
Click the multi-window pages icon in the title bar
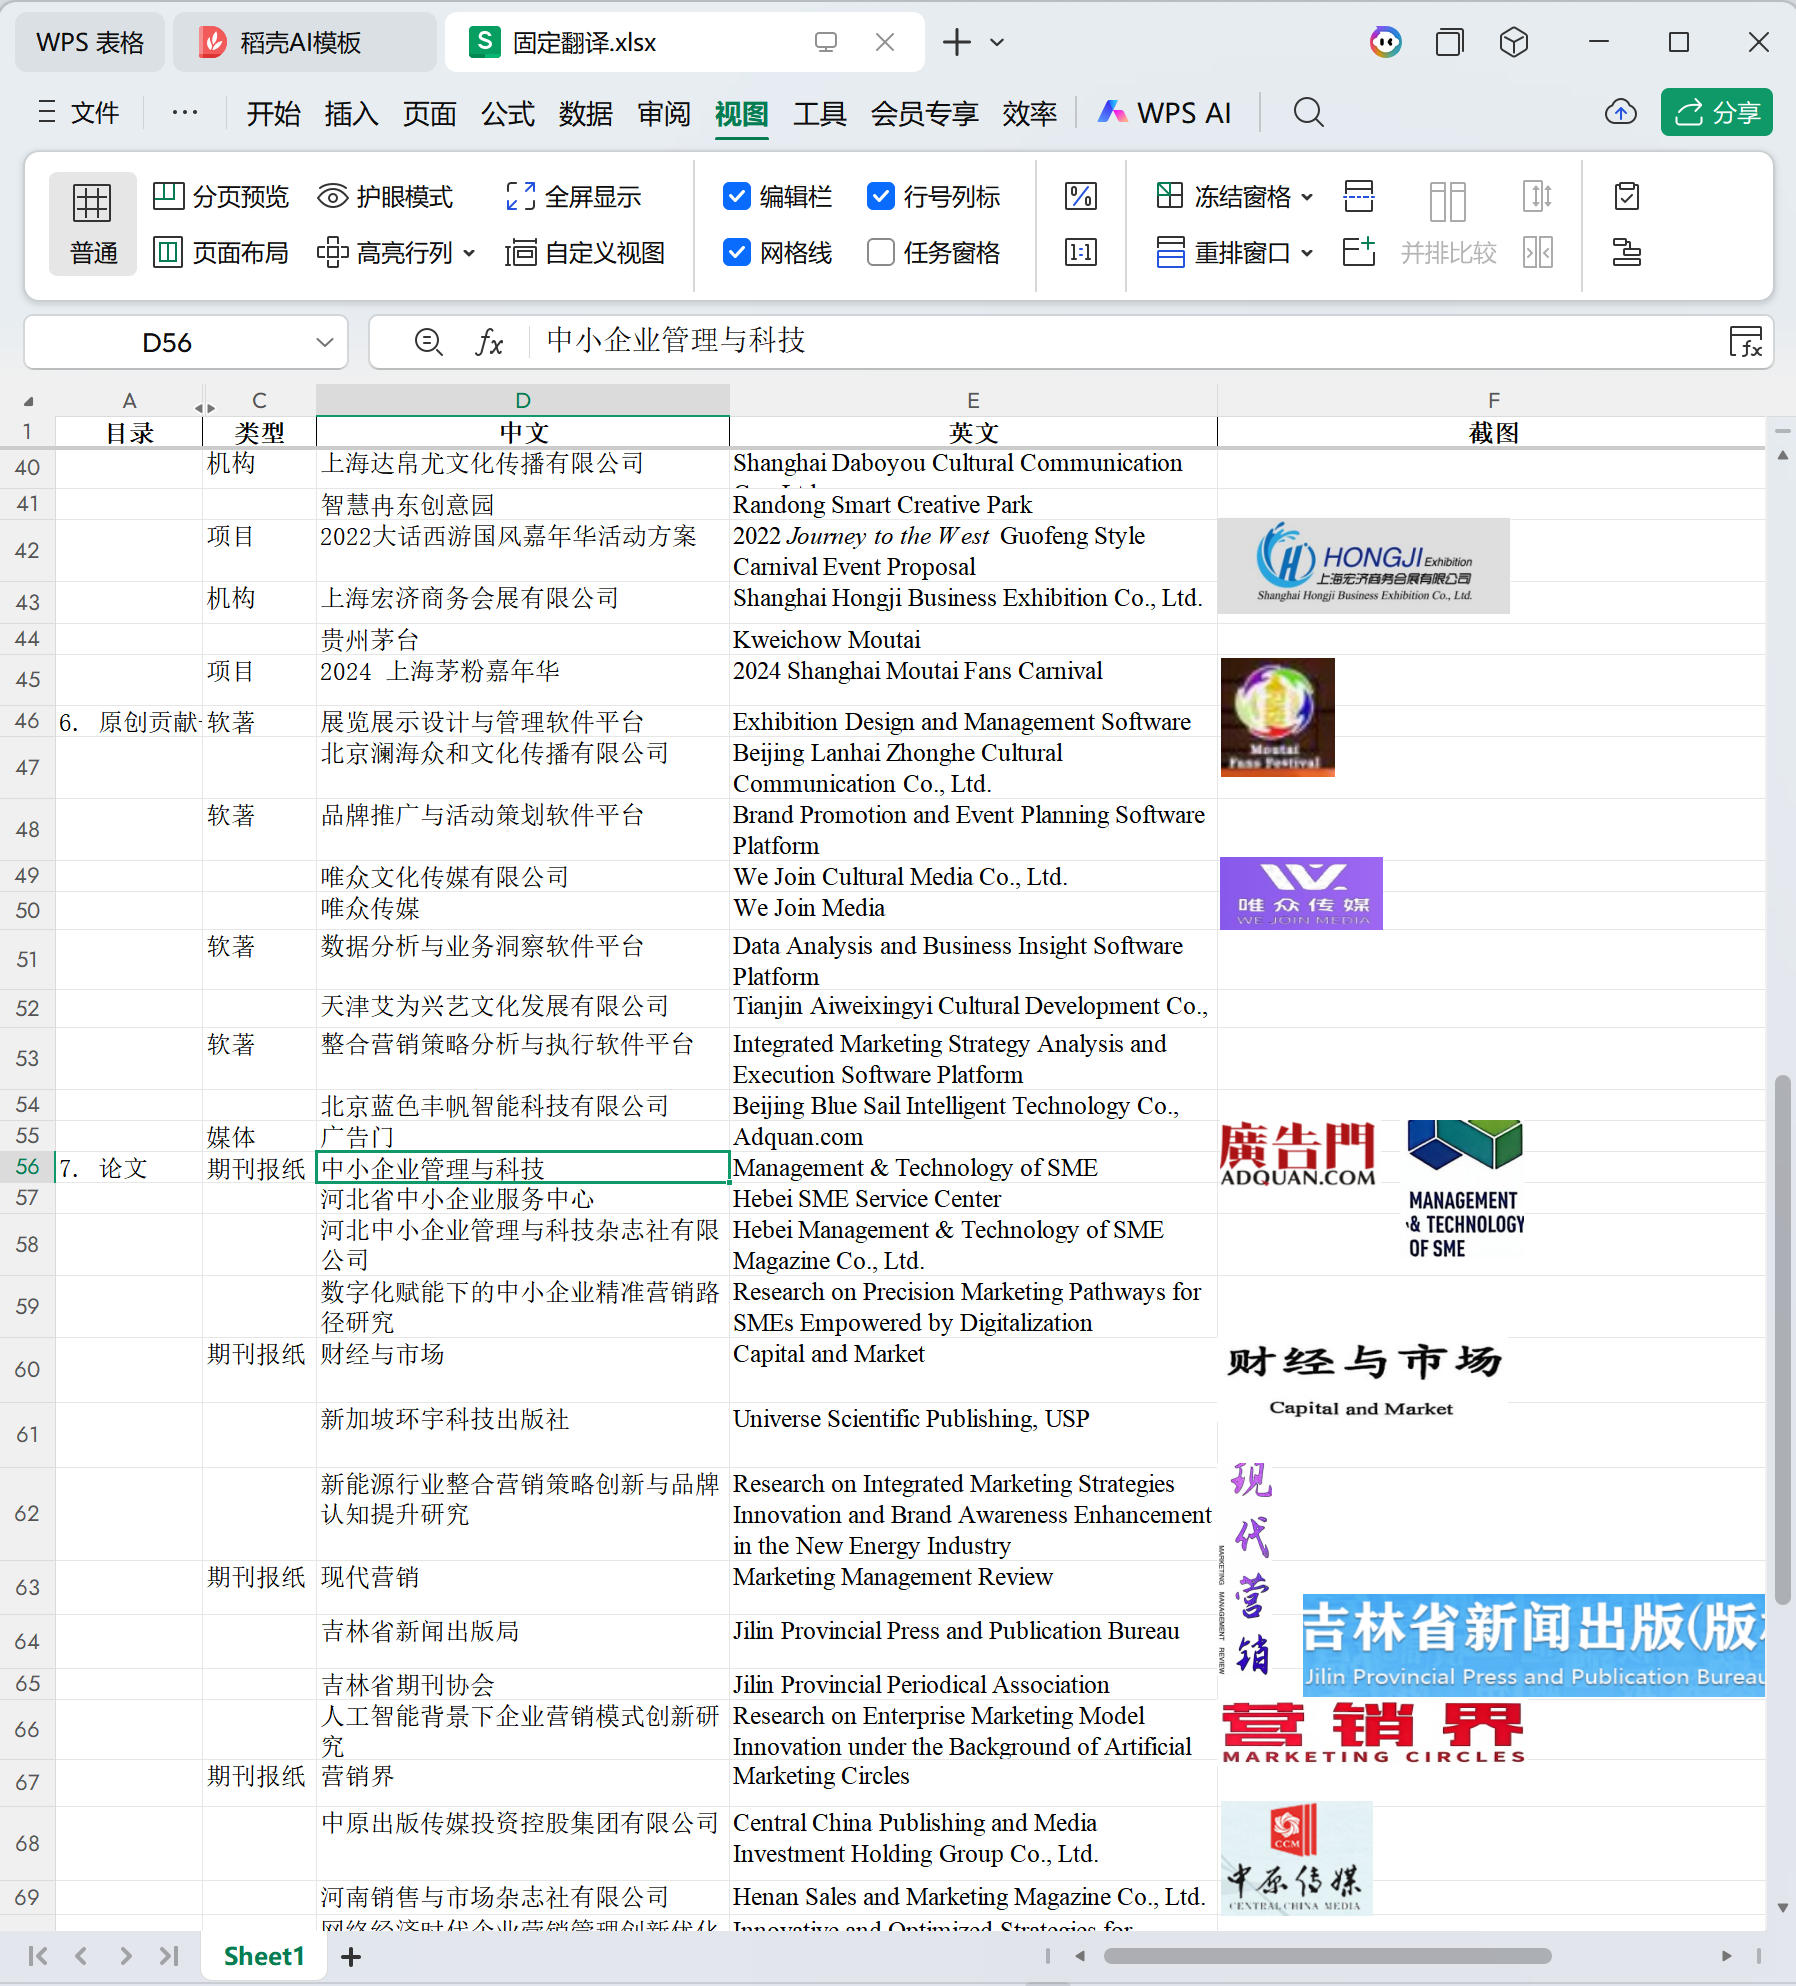click(1449, 42)
